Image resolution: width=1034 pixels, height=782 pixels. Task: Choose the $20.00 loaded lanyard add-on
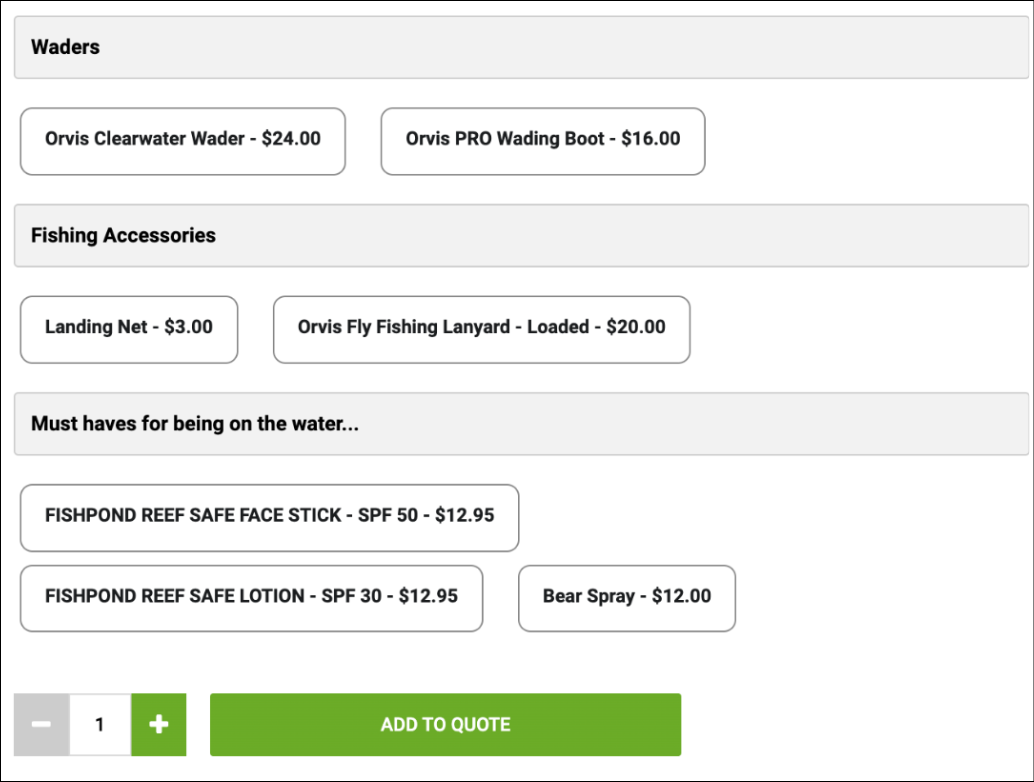click(x=481, y=329)
